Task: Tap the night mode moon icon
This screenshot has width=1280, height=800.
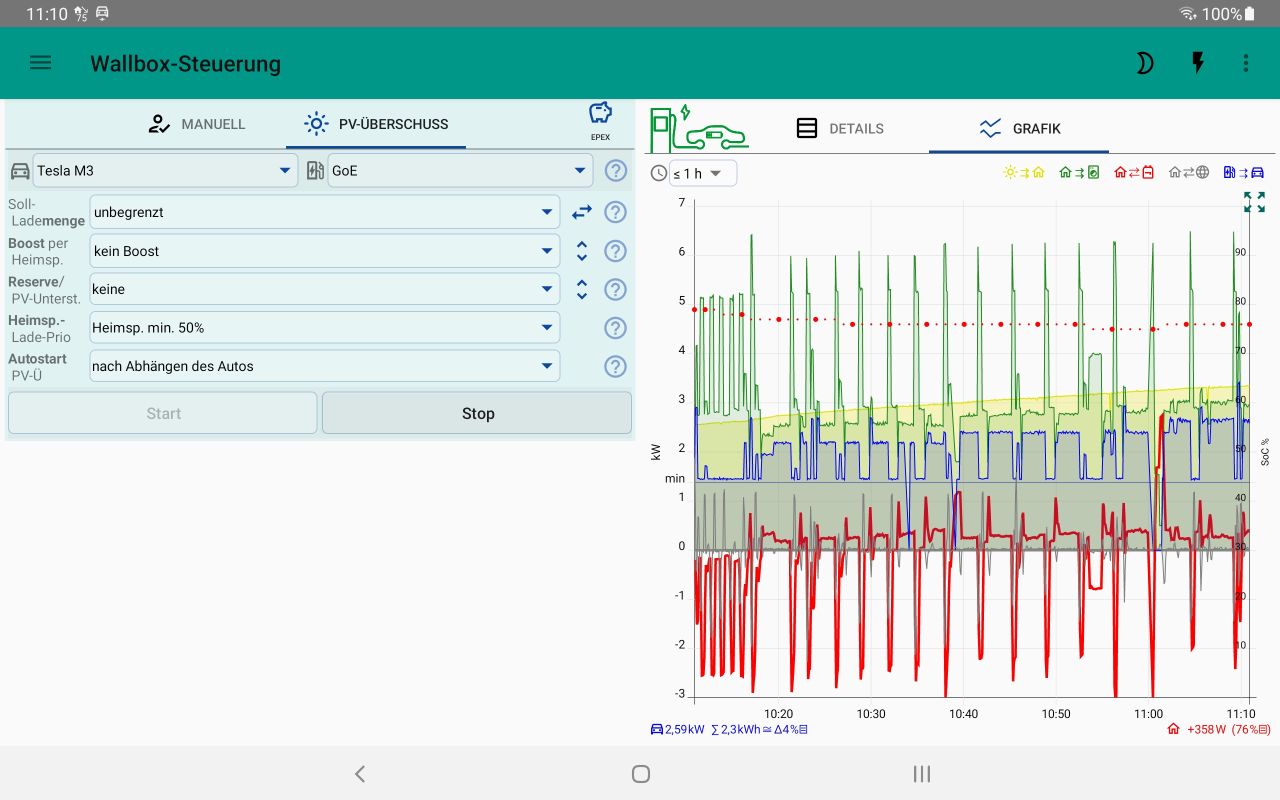Action: pyautogui.click(x=1144, y=63)
